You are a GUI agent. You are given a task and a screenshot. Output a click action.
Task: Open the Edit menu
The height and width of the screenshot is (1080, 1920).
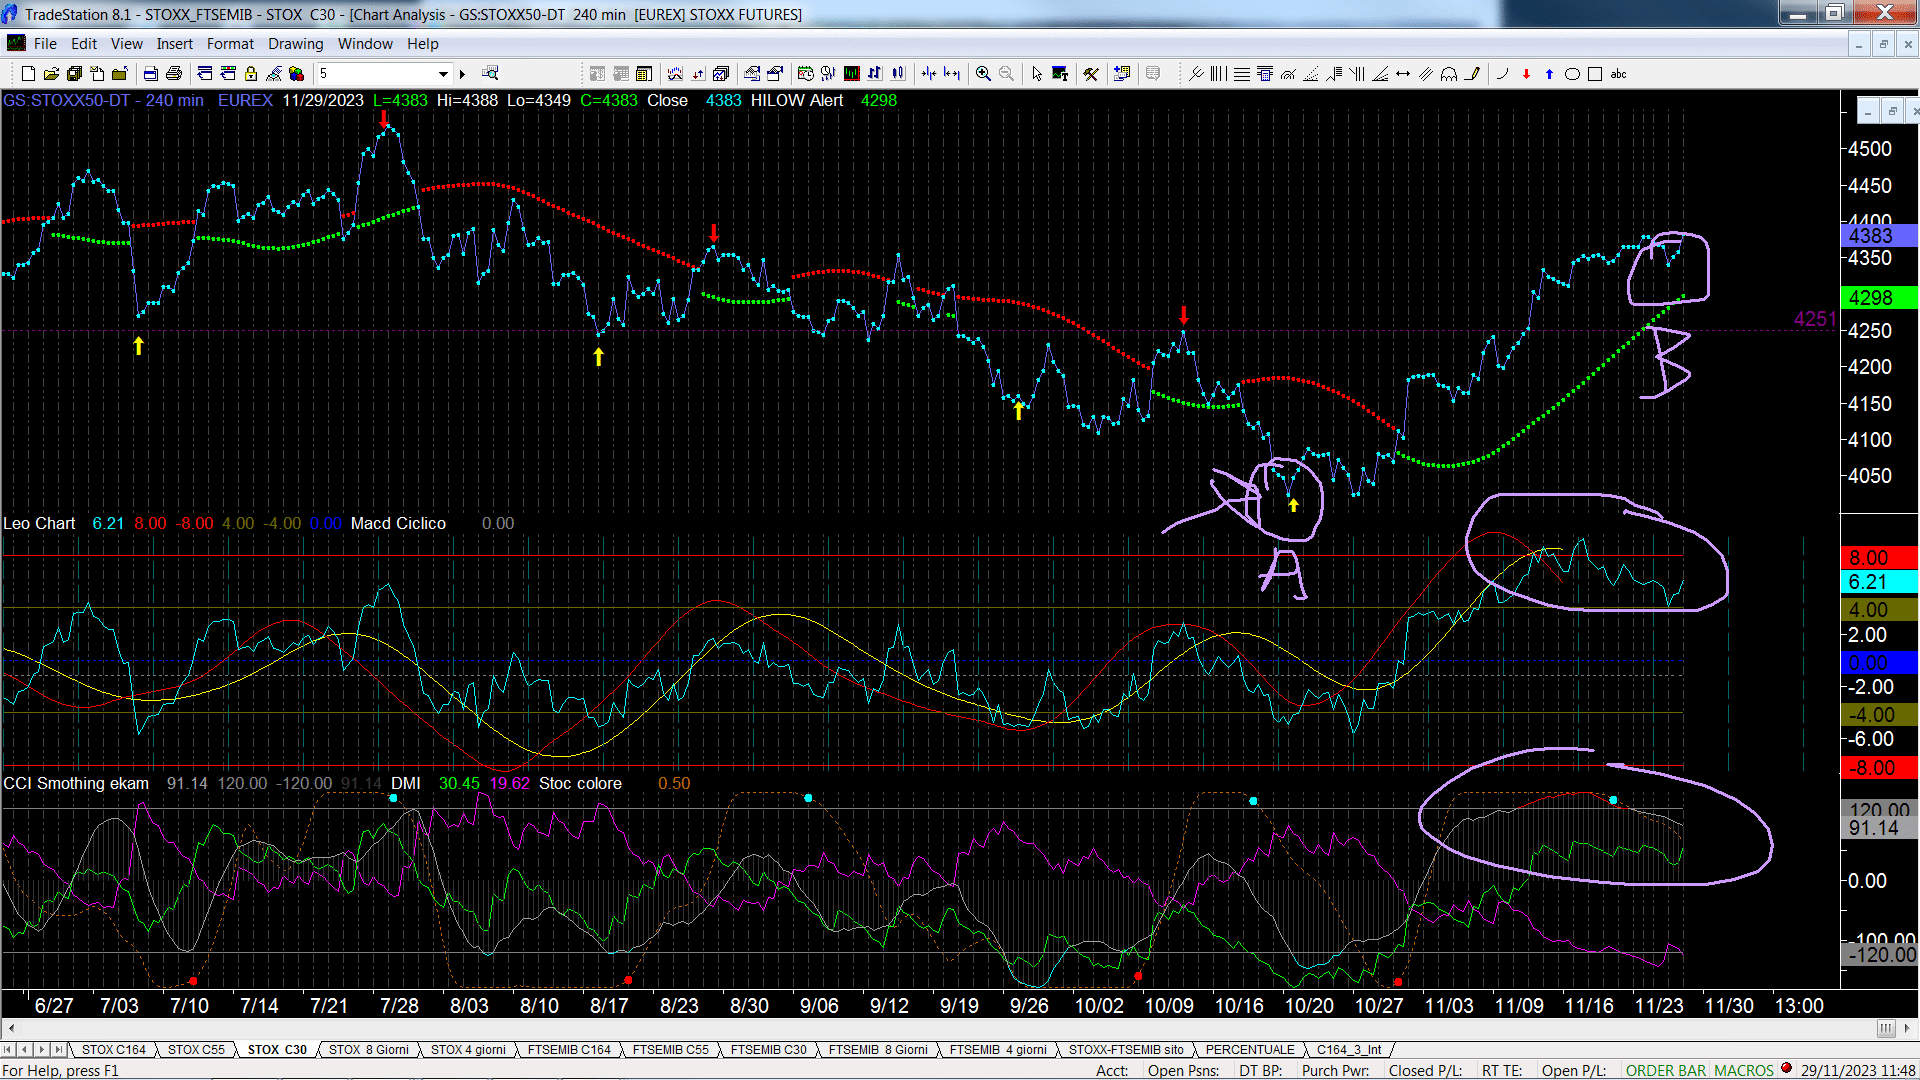coord(84,44)
